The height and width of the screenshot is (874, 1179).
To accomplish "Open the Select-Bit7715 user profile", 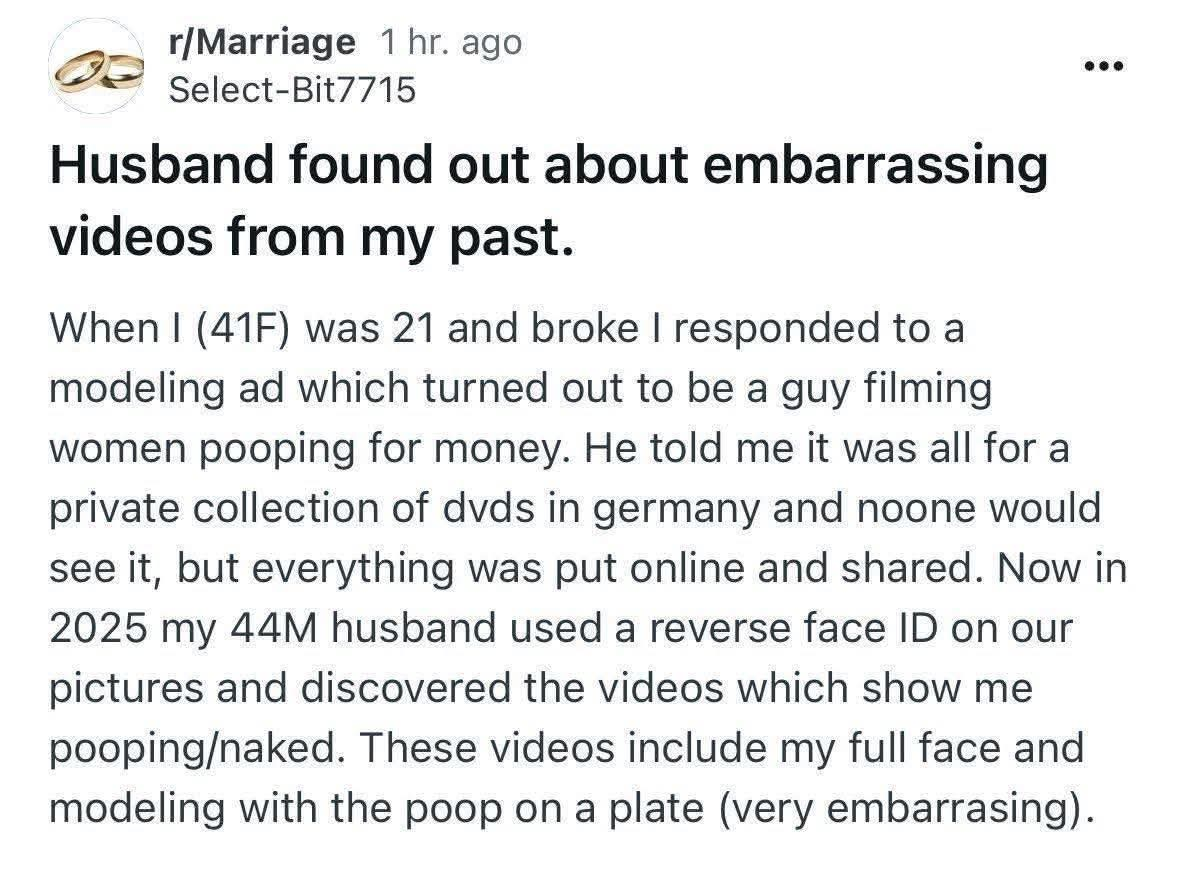I will tap(292, 90).
